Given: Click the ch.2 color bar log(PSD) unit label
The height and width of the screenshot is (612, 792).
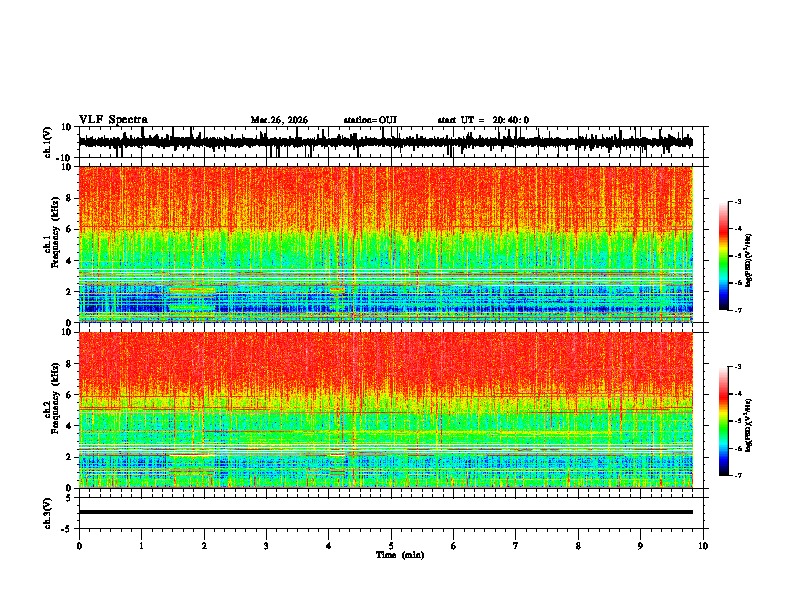Looking at the screenshot, I should 749,424.
